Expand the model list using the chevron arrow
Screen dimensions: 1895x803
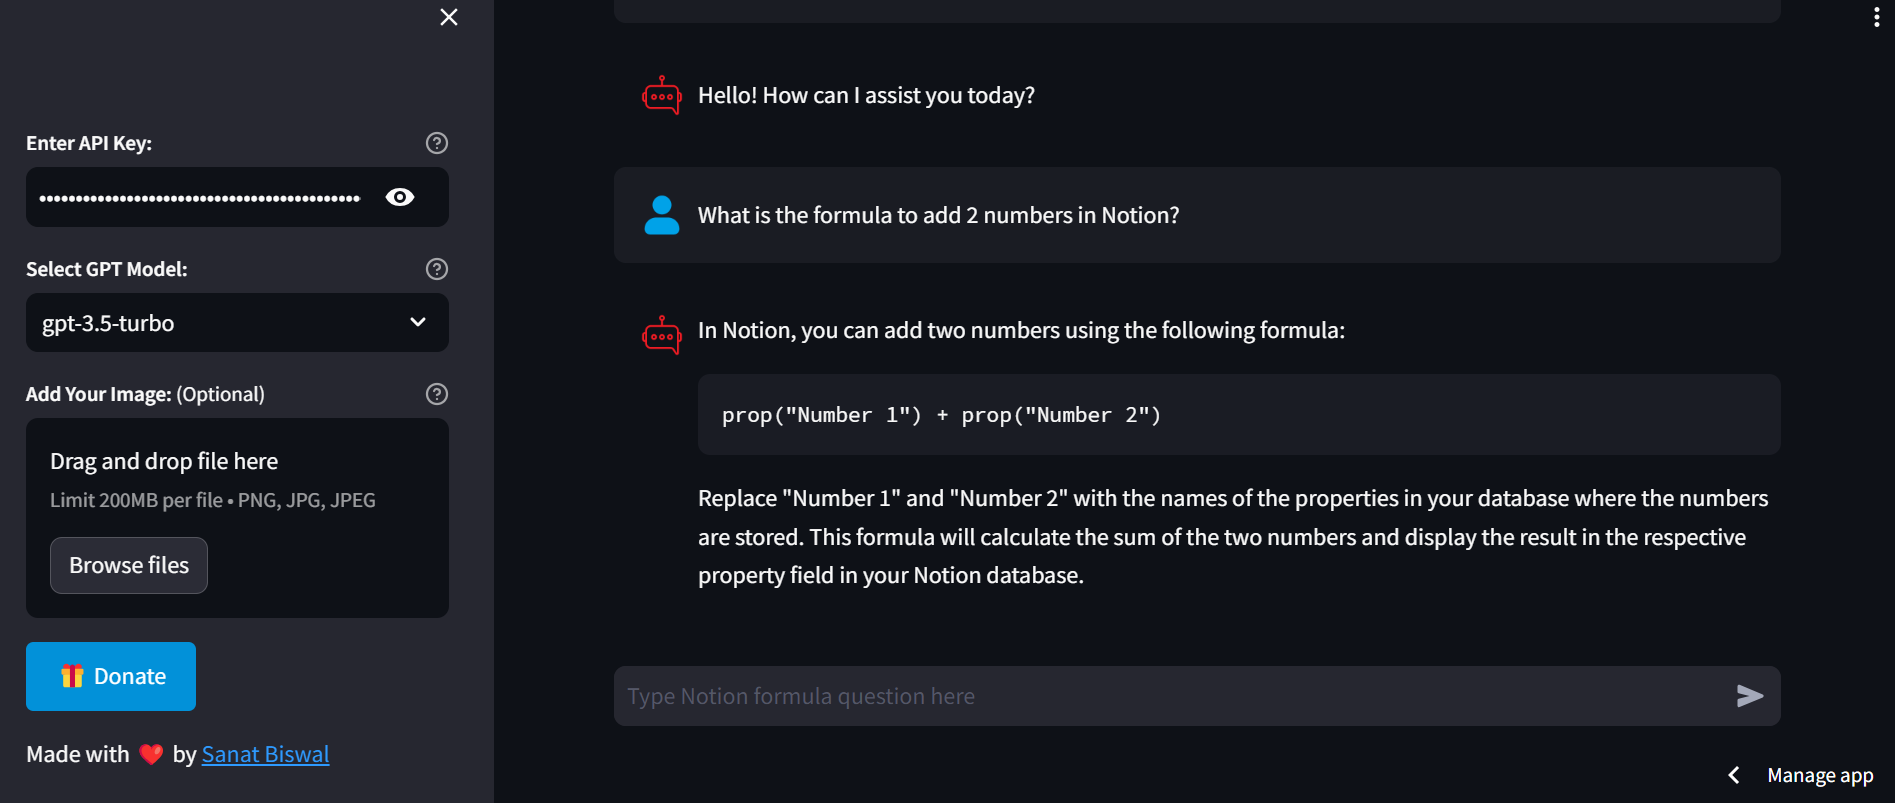tap(418, 322)
